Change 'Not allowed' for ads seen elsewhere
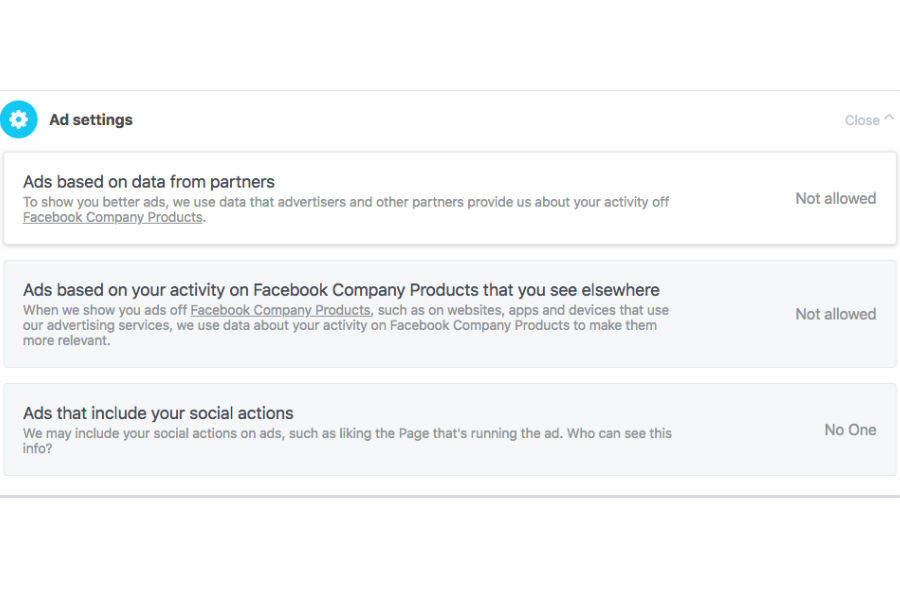Image resolution: width=900 pixels, height=600 pixels. point(835,314)
